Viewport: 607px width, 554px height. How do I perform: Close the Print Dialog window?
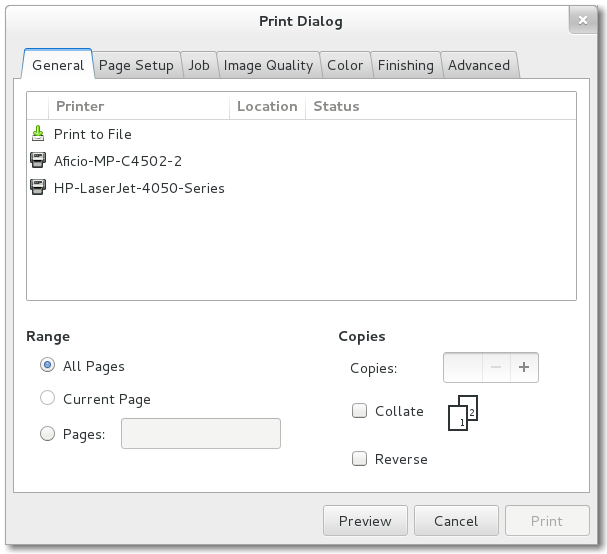(582, 19)
